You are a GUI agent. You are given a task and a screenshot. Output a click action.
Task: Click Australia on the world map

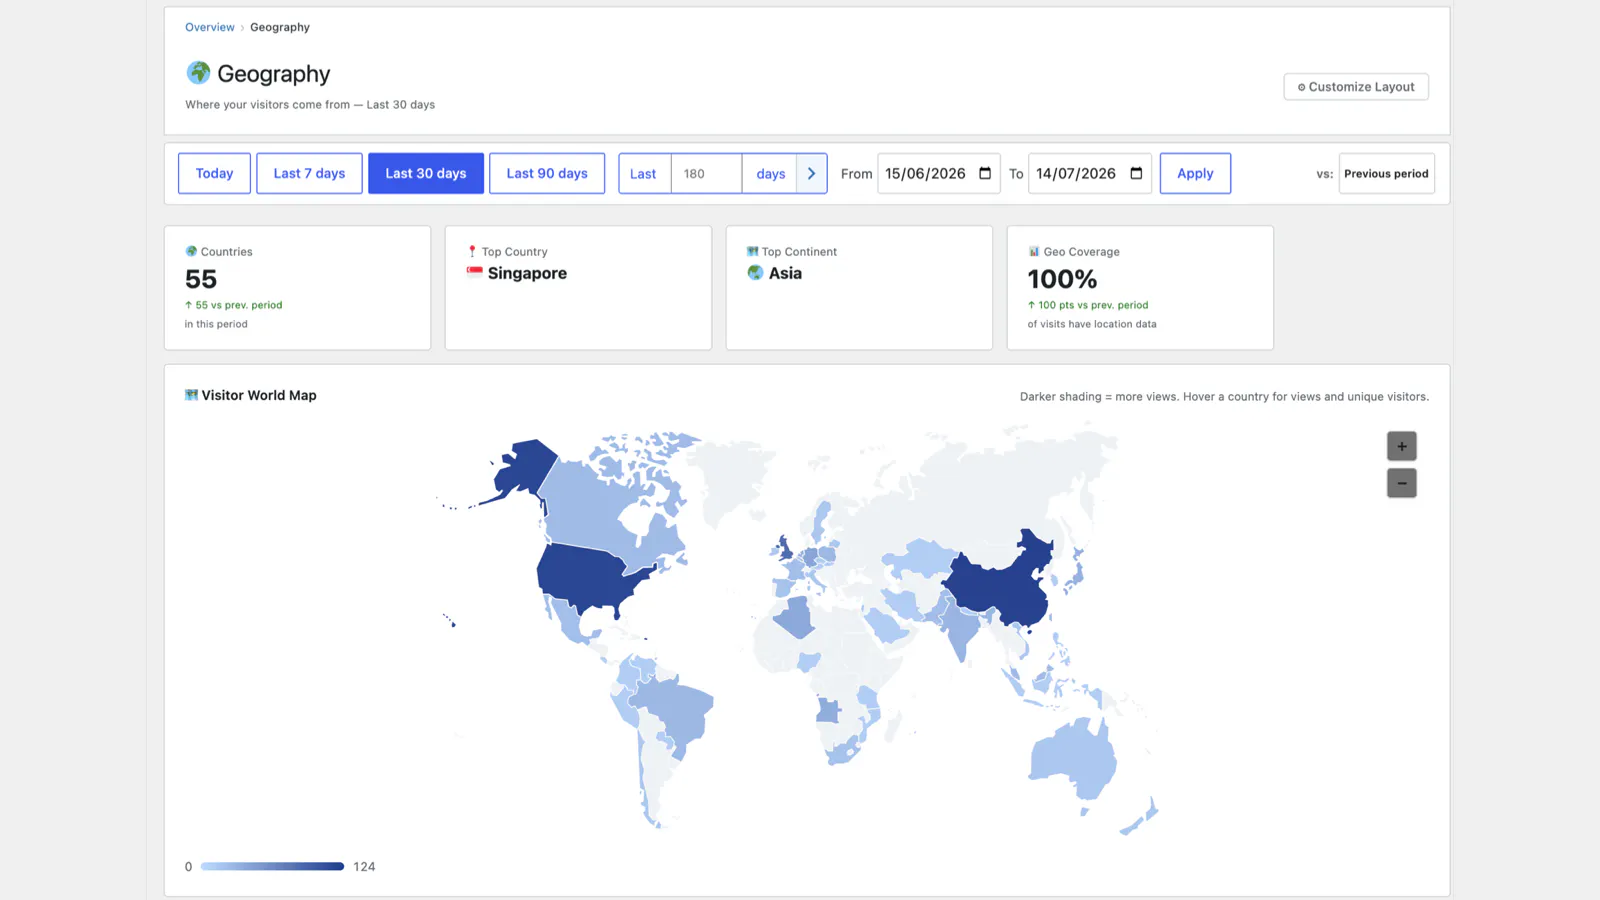pos(1072,760)
